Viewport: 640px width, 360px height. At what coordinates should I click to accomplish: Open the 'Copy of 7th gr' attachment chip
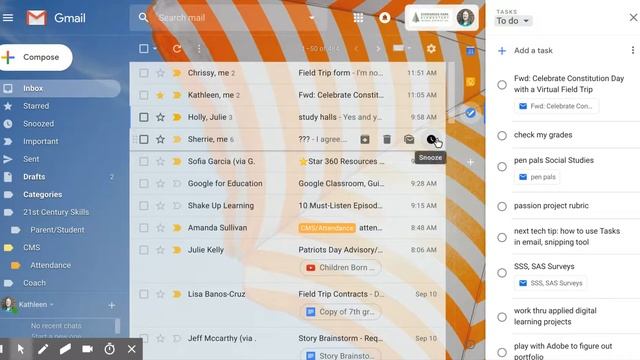click(340, 312)
